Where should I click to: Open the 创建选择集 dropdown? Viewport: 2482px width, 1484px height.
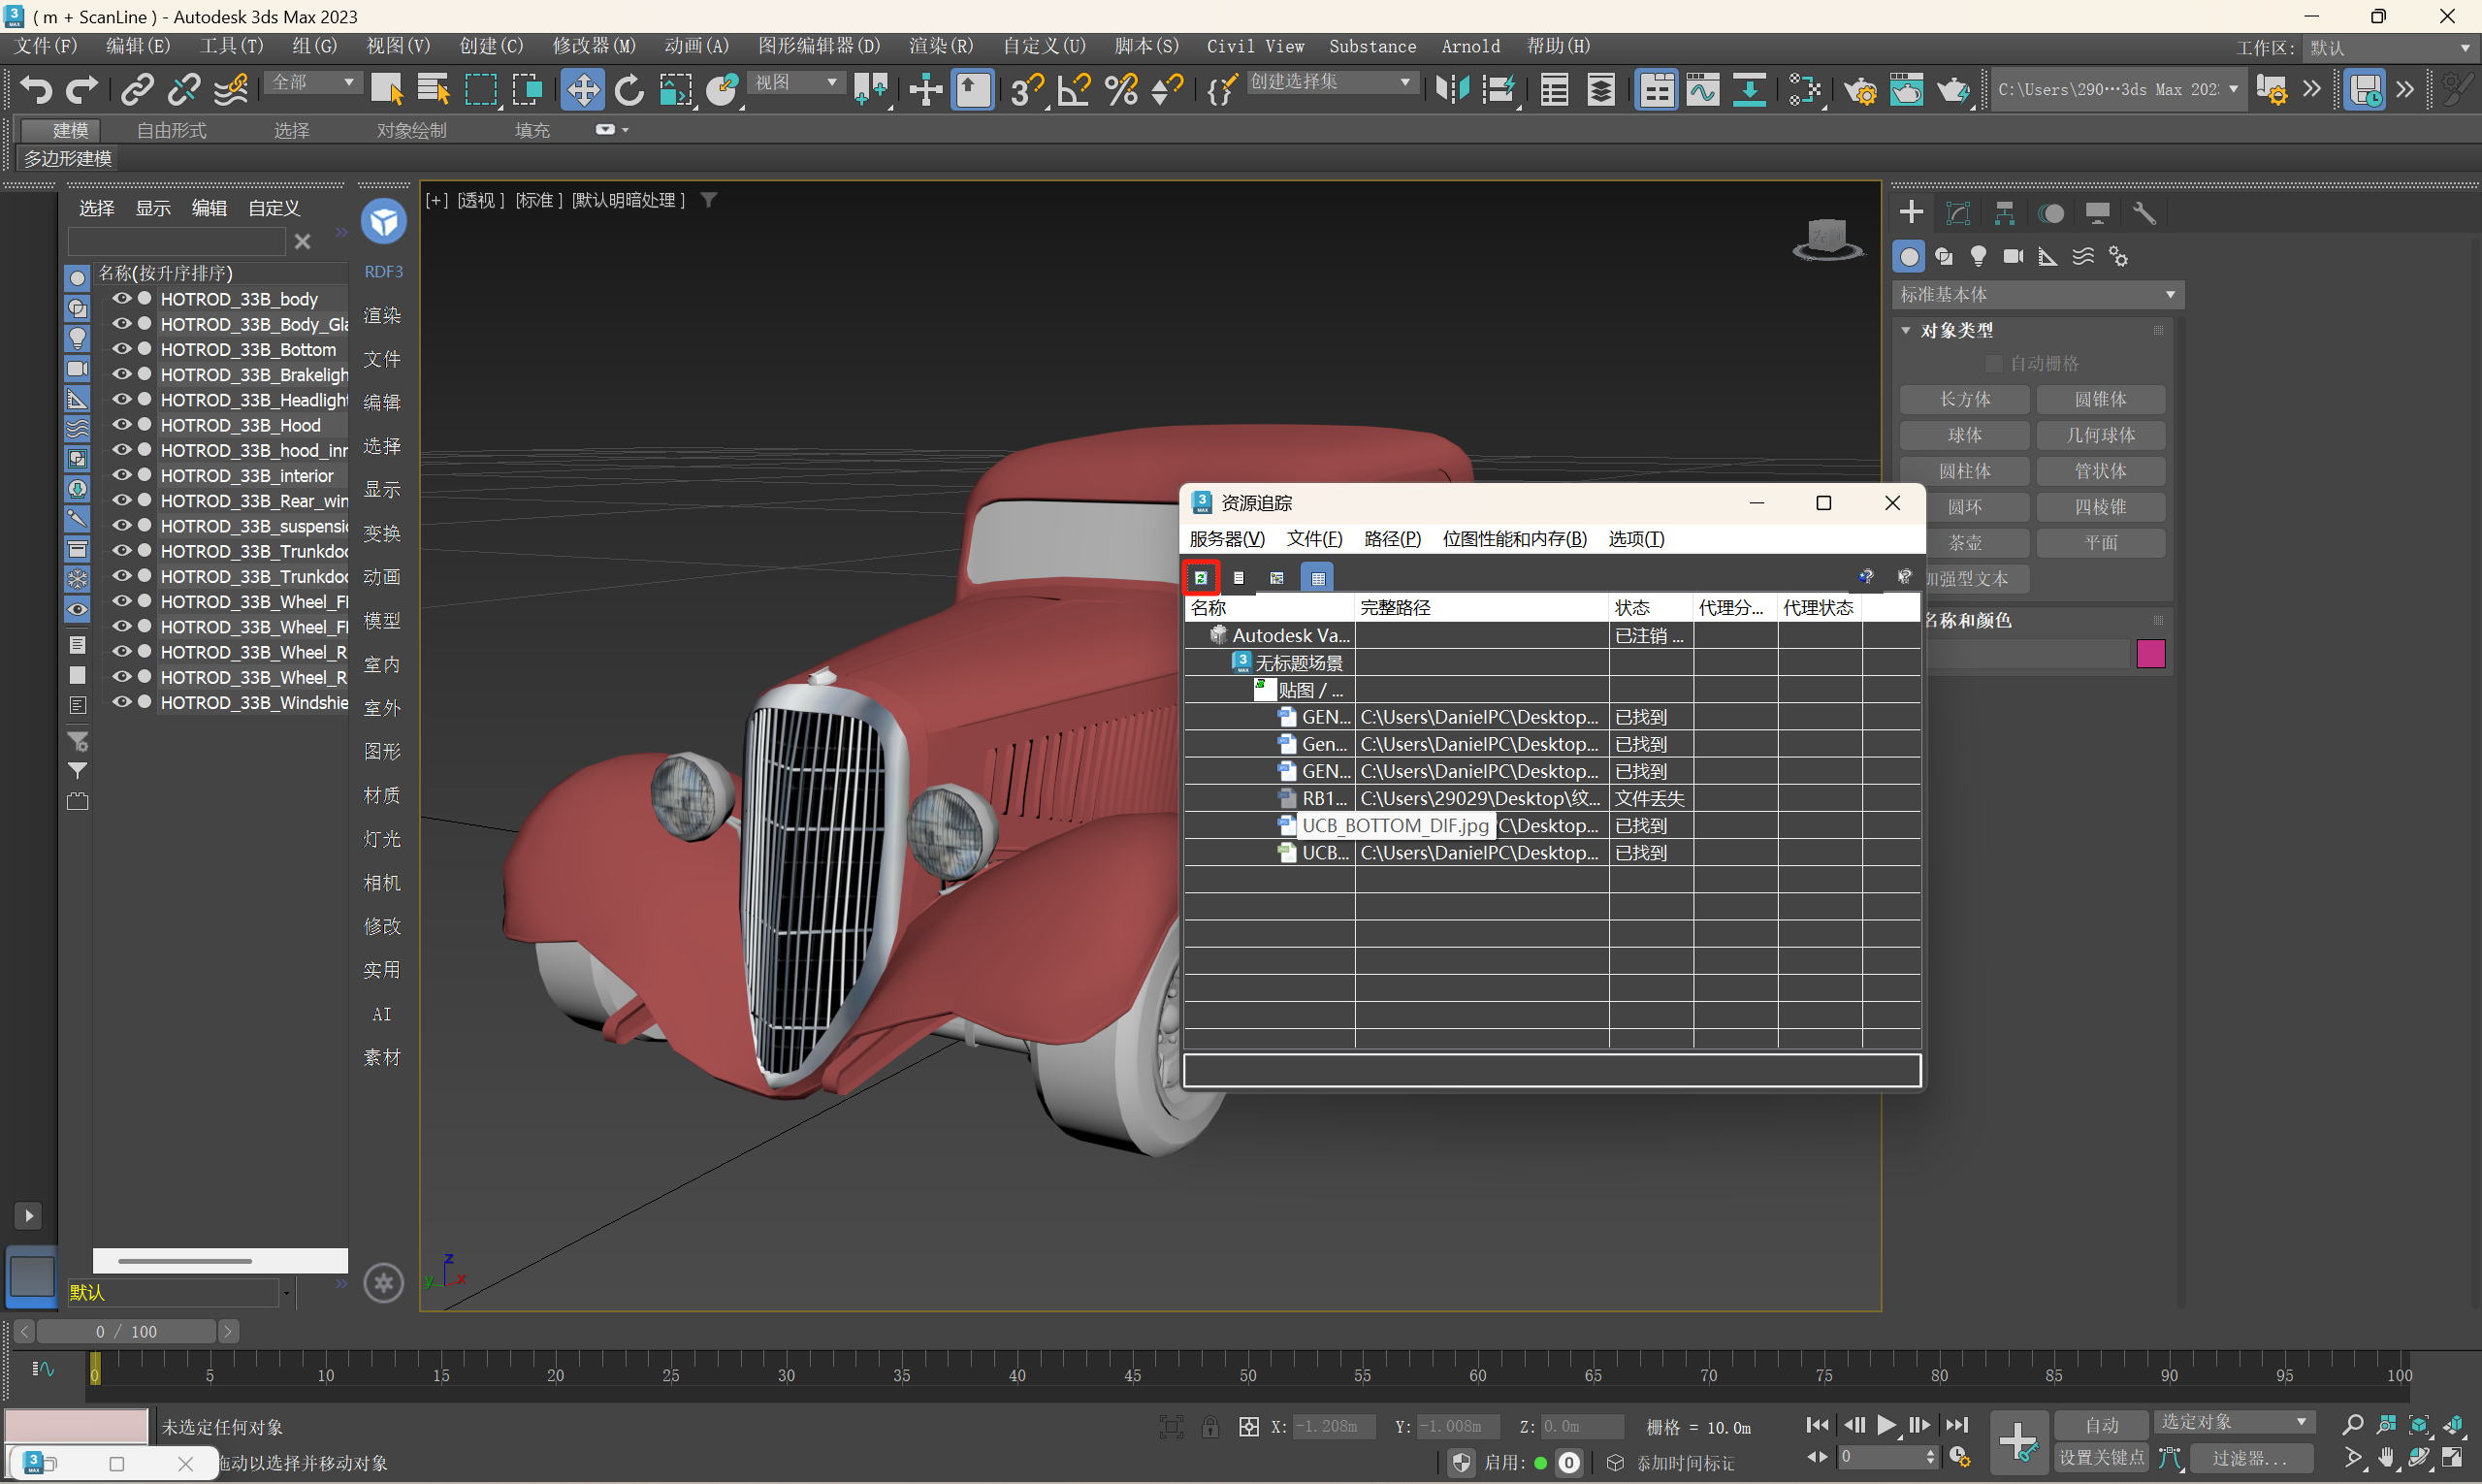click(1332, 82)
